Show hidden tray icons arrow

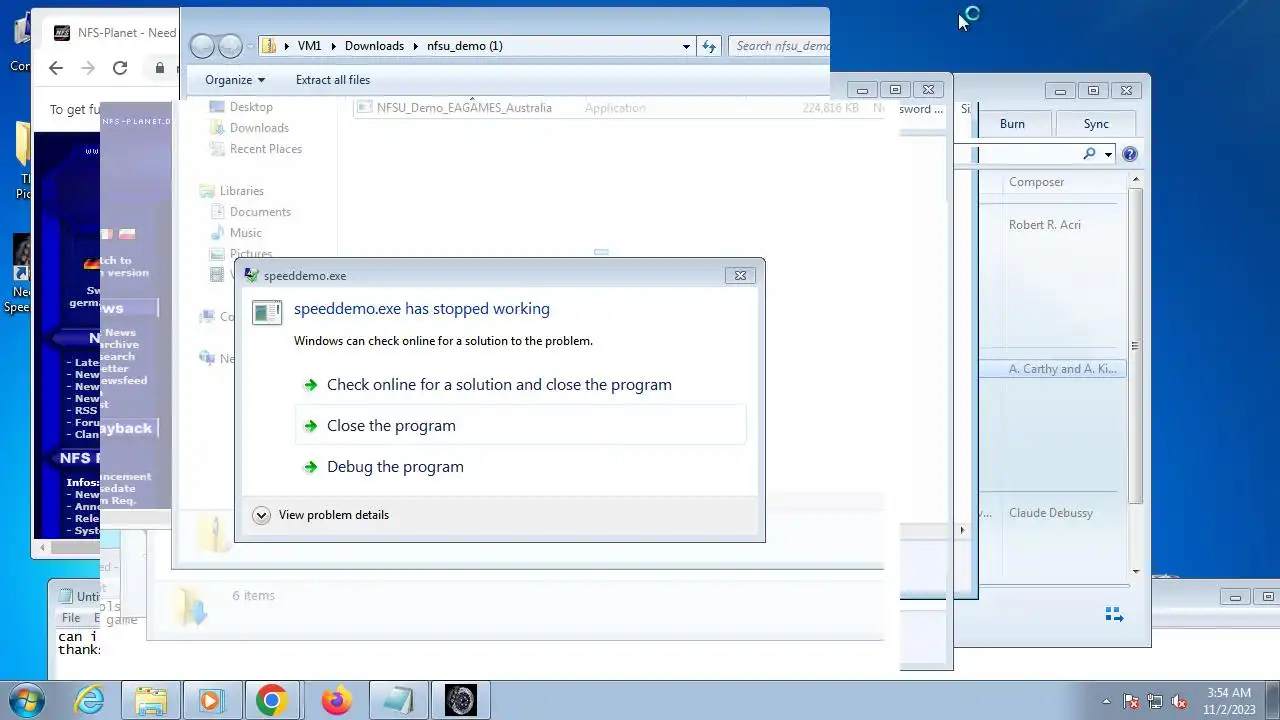[1106, 702]
